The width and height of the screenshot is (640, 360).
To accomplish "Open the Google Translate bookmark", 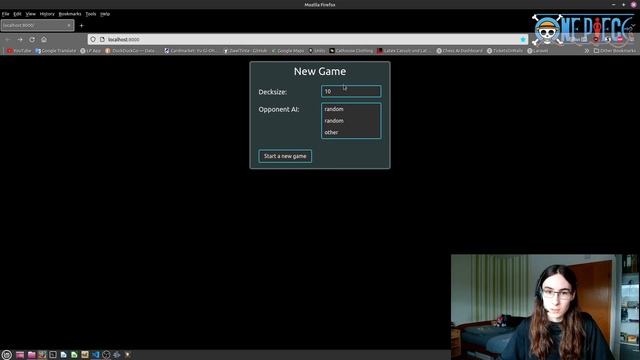I will [56, 51].
